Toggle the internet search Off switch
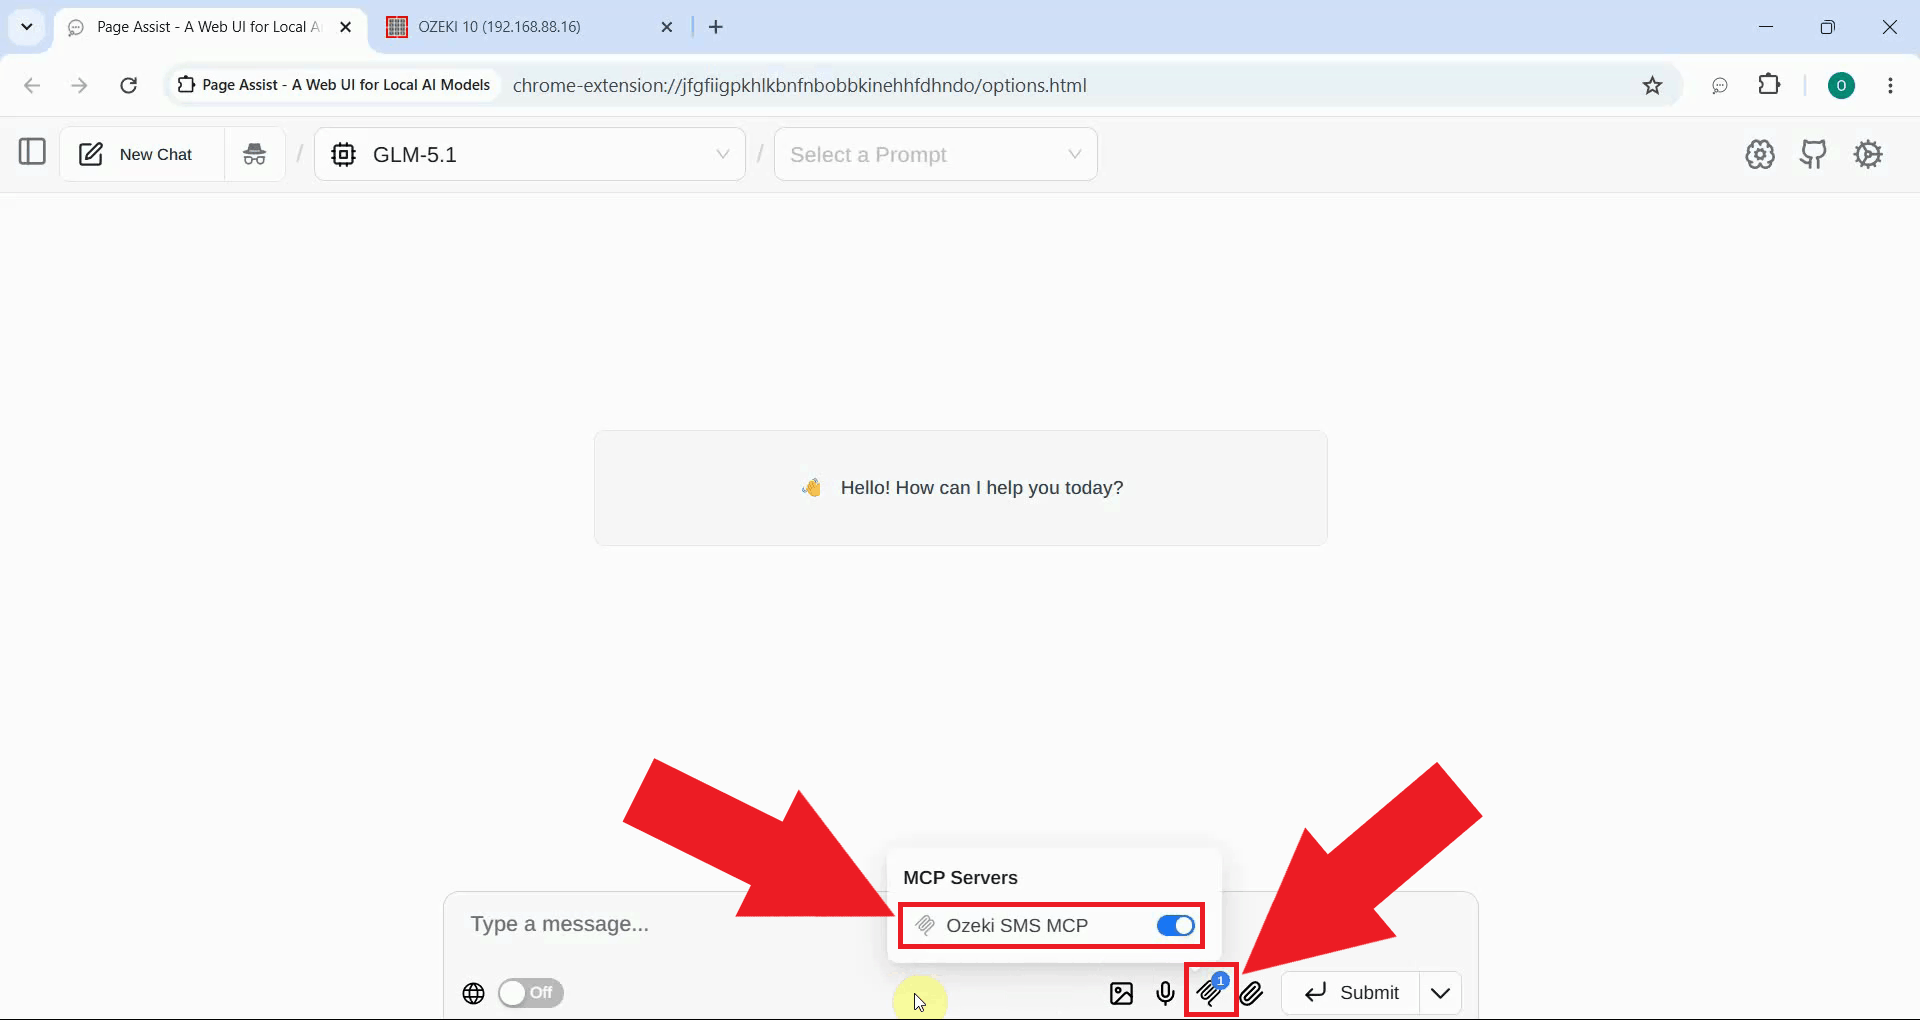This screenshot has width=1920, height=1020. click(x=531, y=993)
